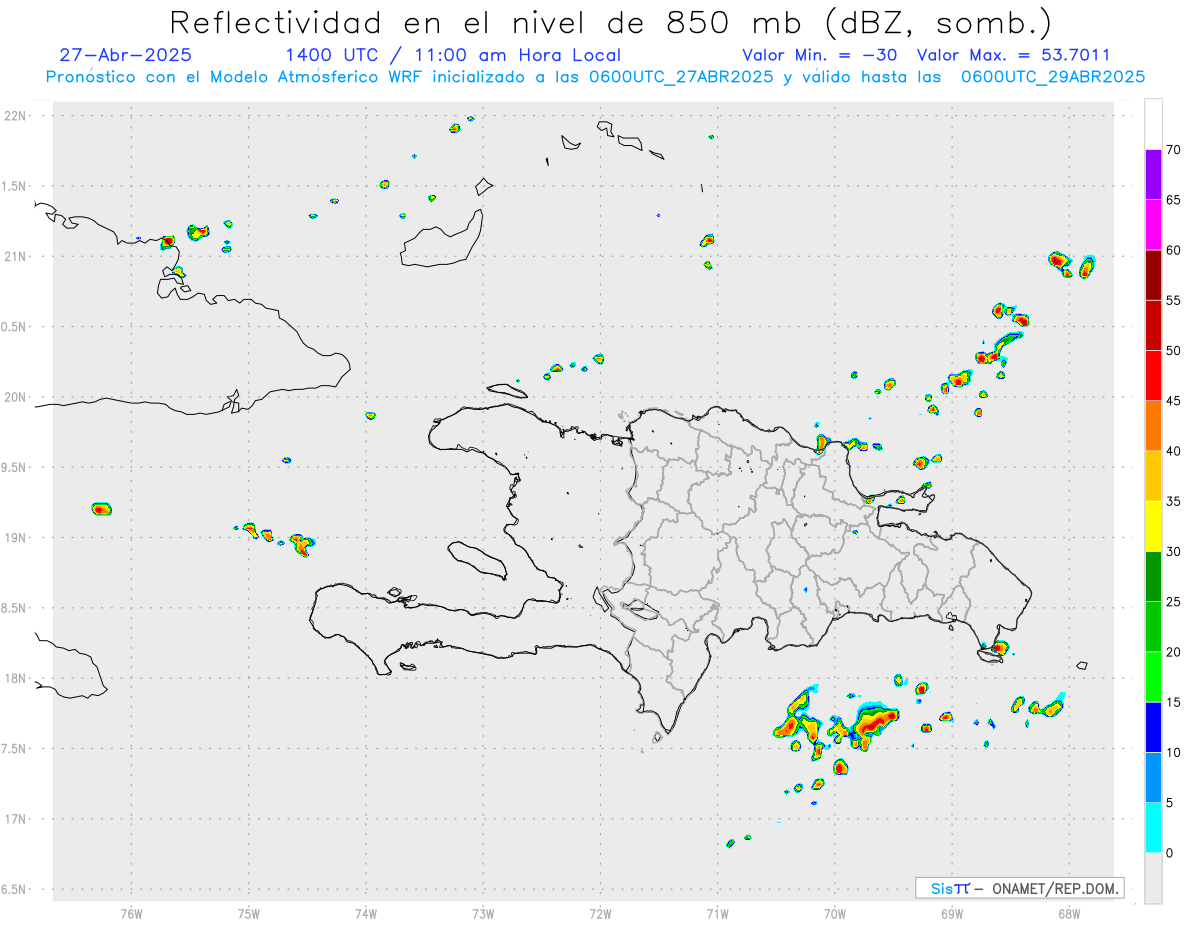This screenshot has width=1200, height=927.
Task: Click the colorbar label '50'
Action: pyautogui.click(x=1174, y=351)
